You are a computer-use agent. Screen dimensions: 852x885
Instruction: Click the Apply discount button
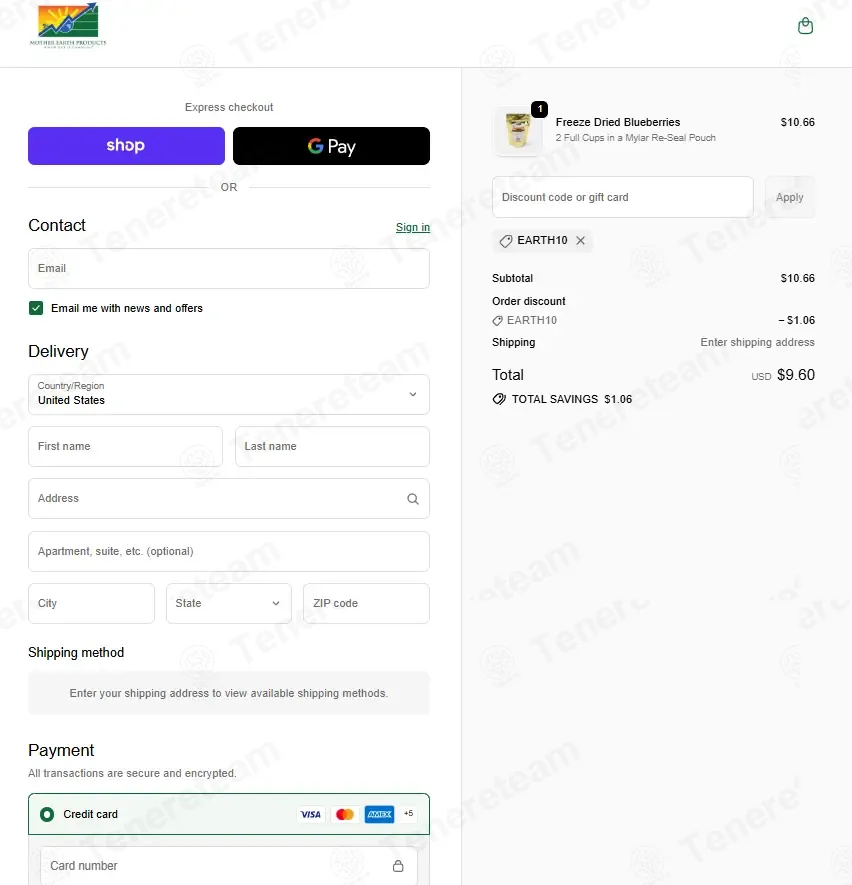coord(789,197)
